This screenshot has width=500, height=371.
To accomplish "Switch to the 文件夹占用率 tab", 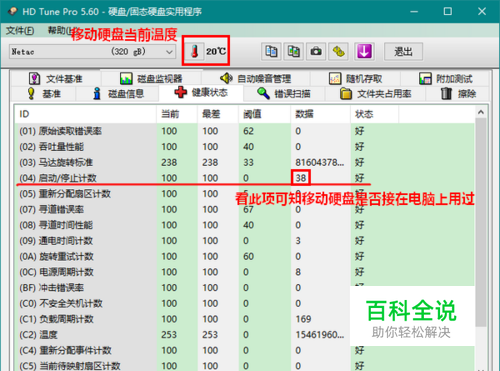I will pos(375,94).
